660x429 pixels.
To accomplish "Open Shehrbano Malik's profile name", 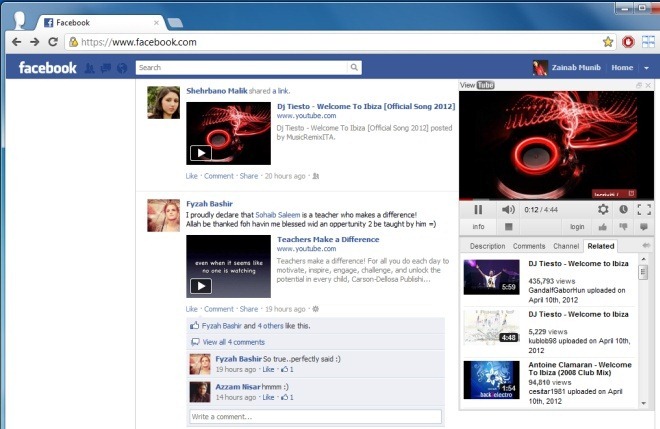I will tap(217, 91).
